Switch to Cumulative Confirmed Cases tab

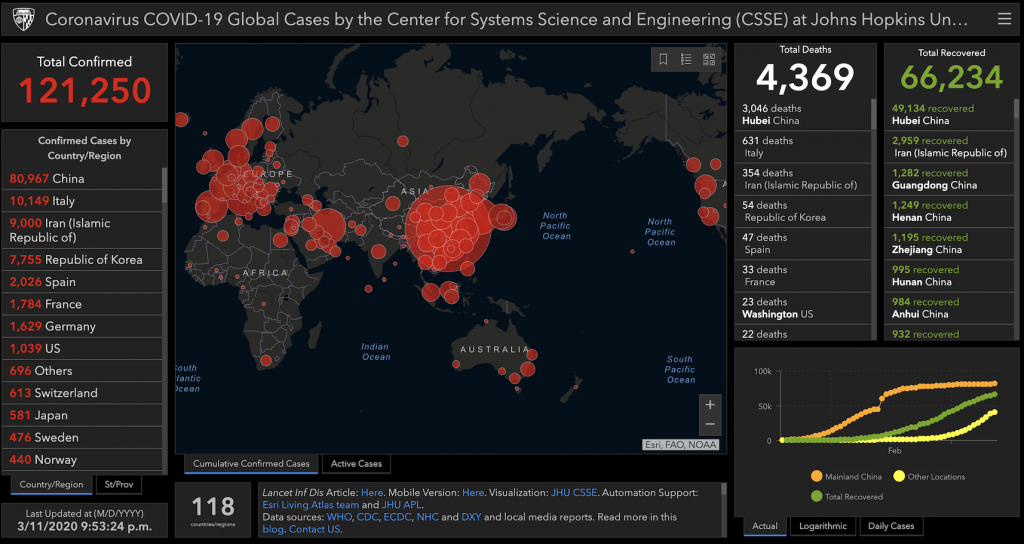(x=251, y=464)
